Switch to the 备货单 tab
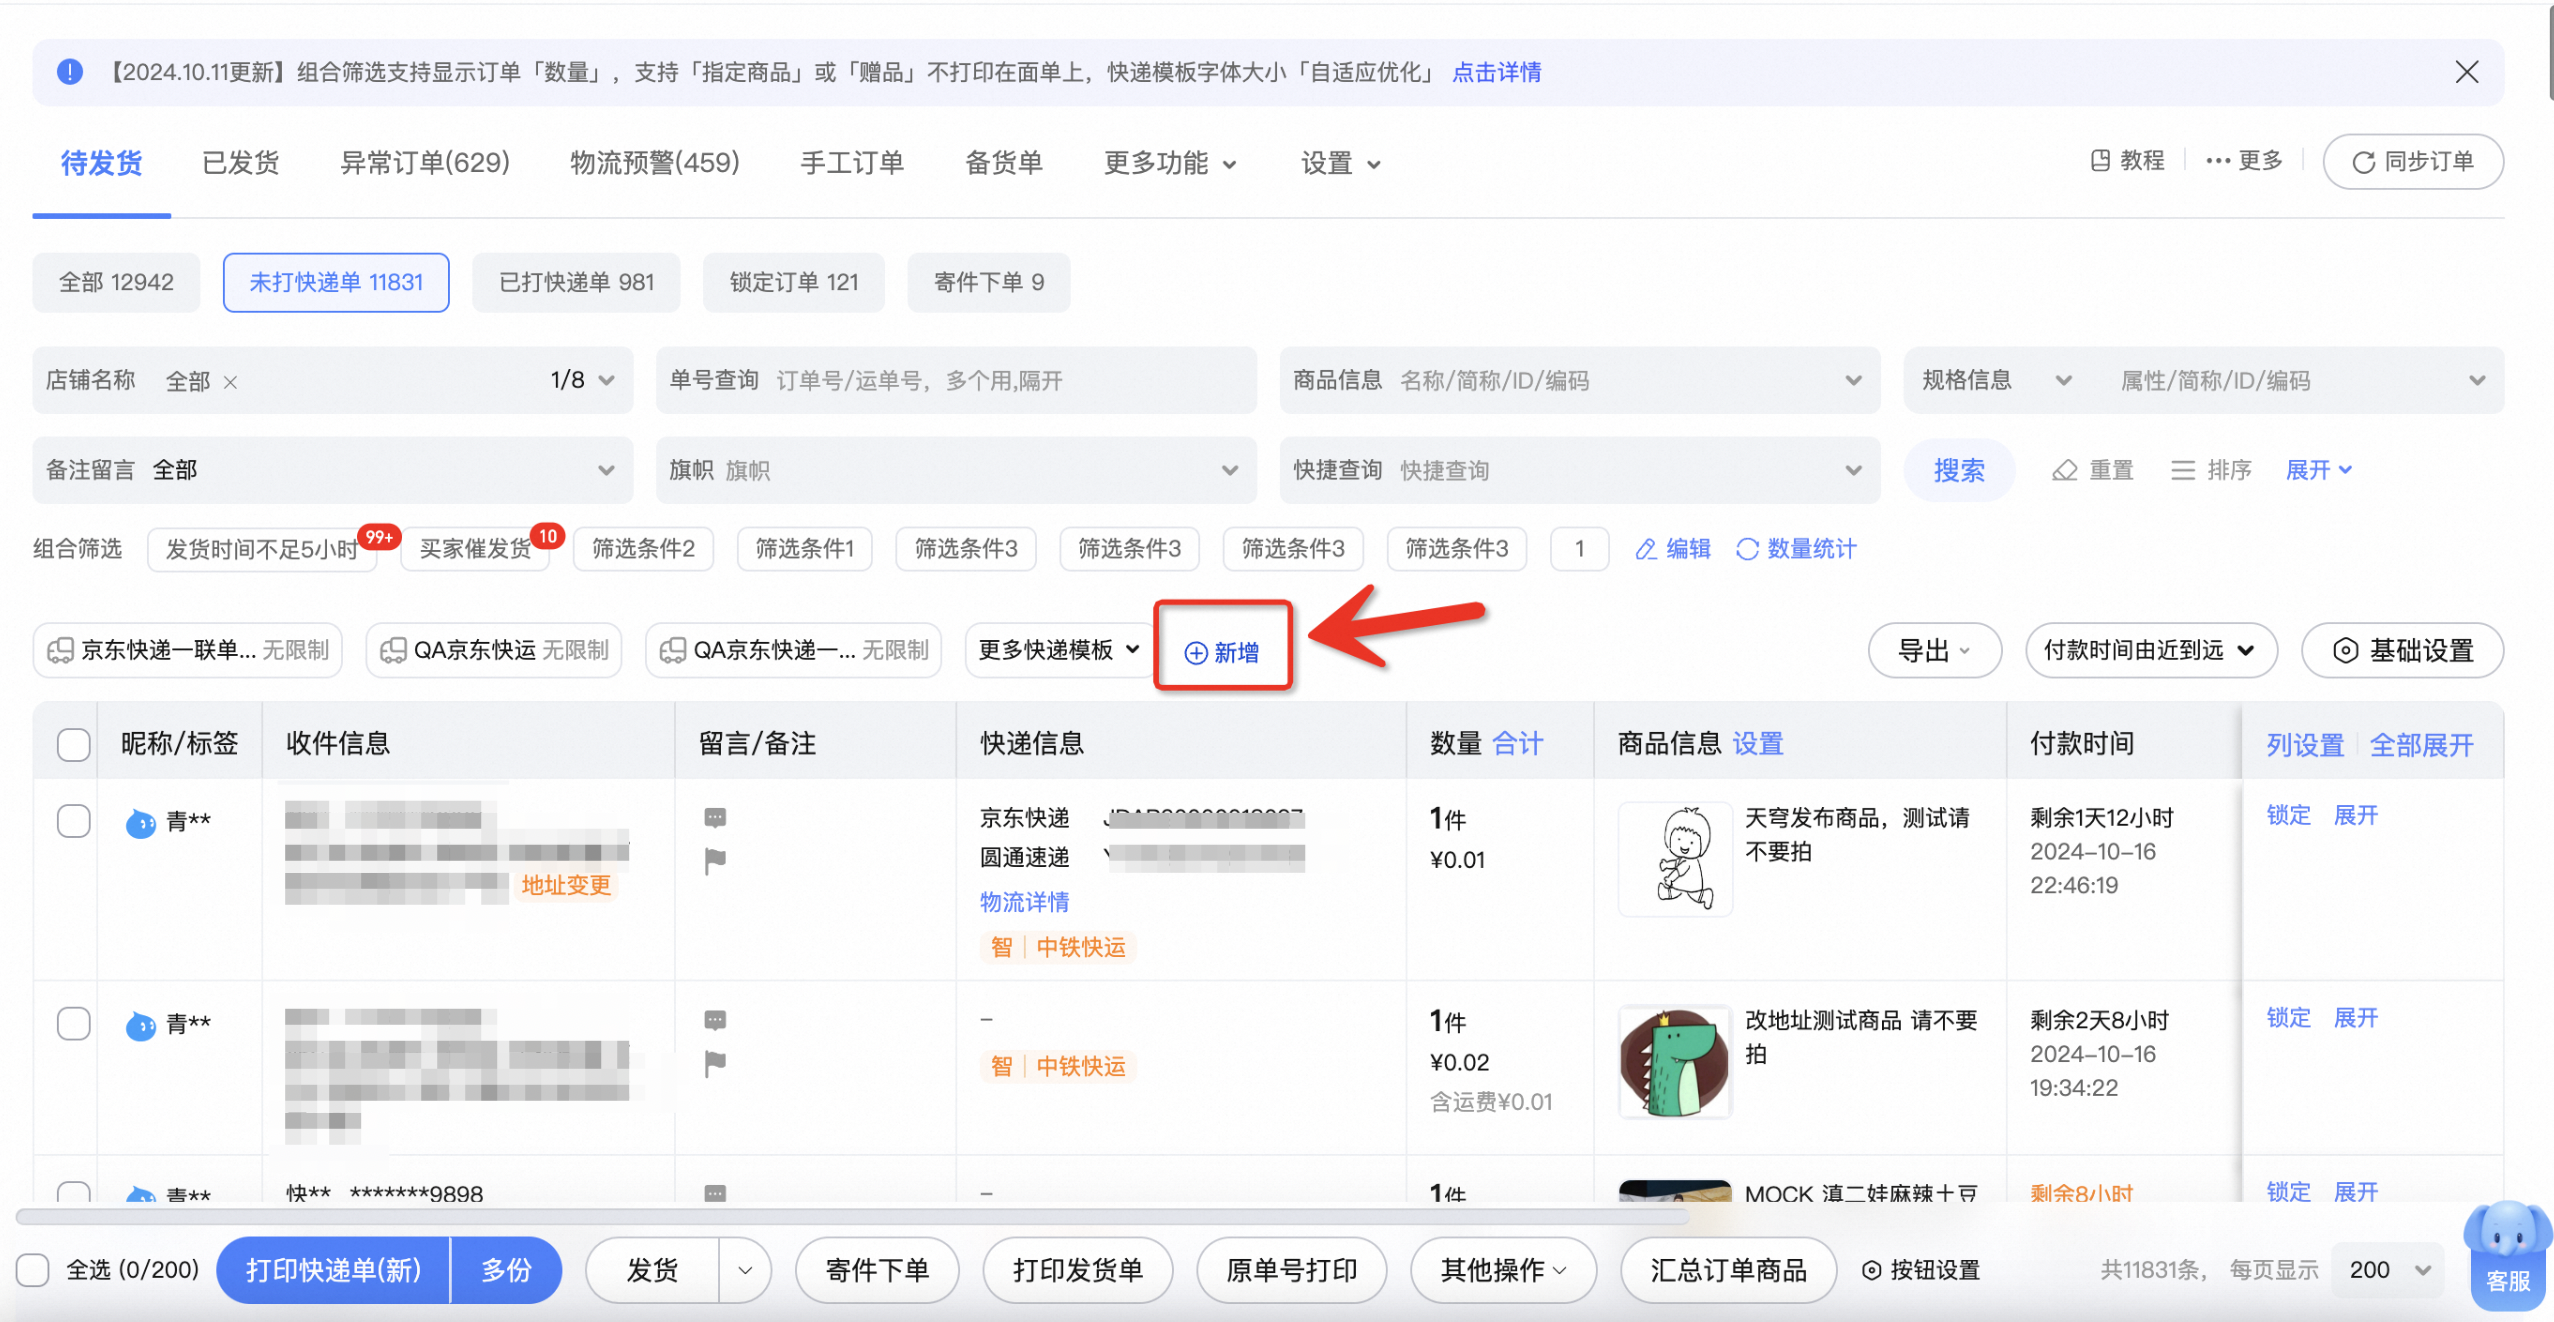This screenshot has width=2554, height=1322. click(1004, 163)
